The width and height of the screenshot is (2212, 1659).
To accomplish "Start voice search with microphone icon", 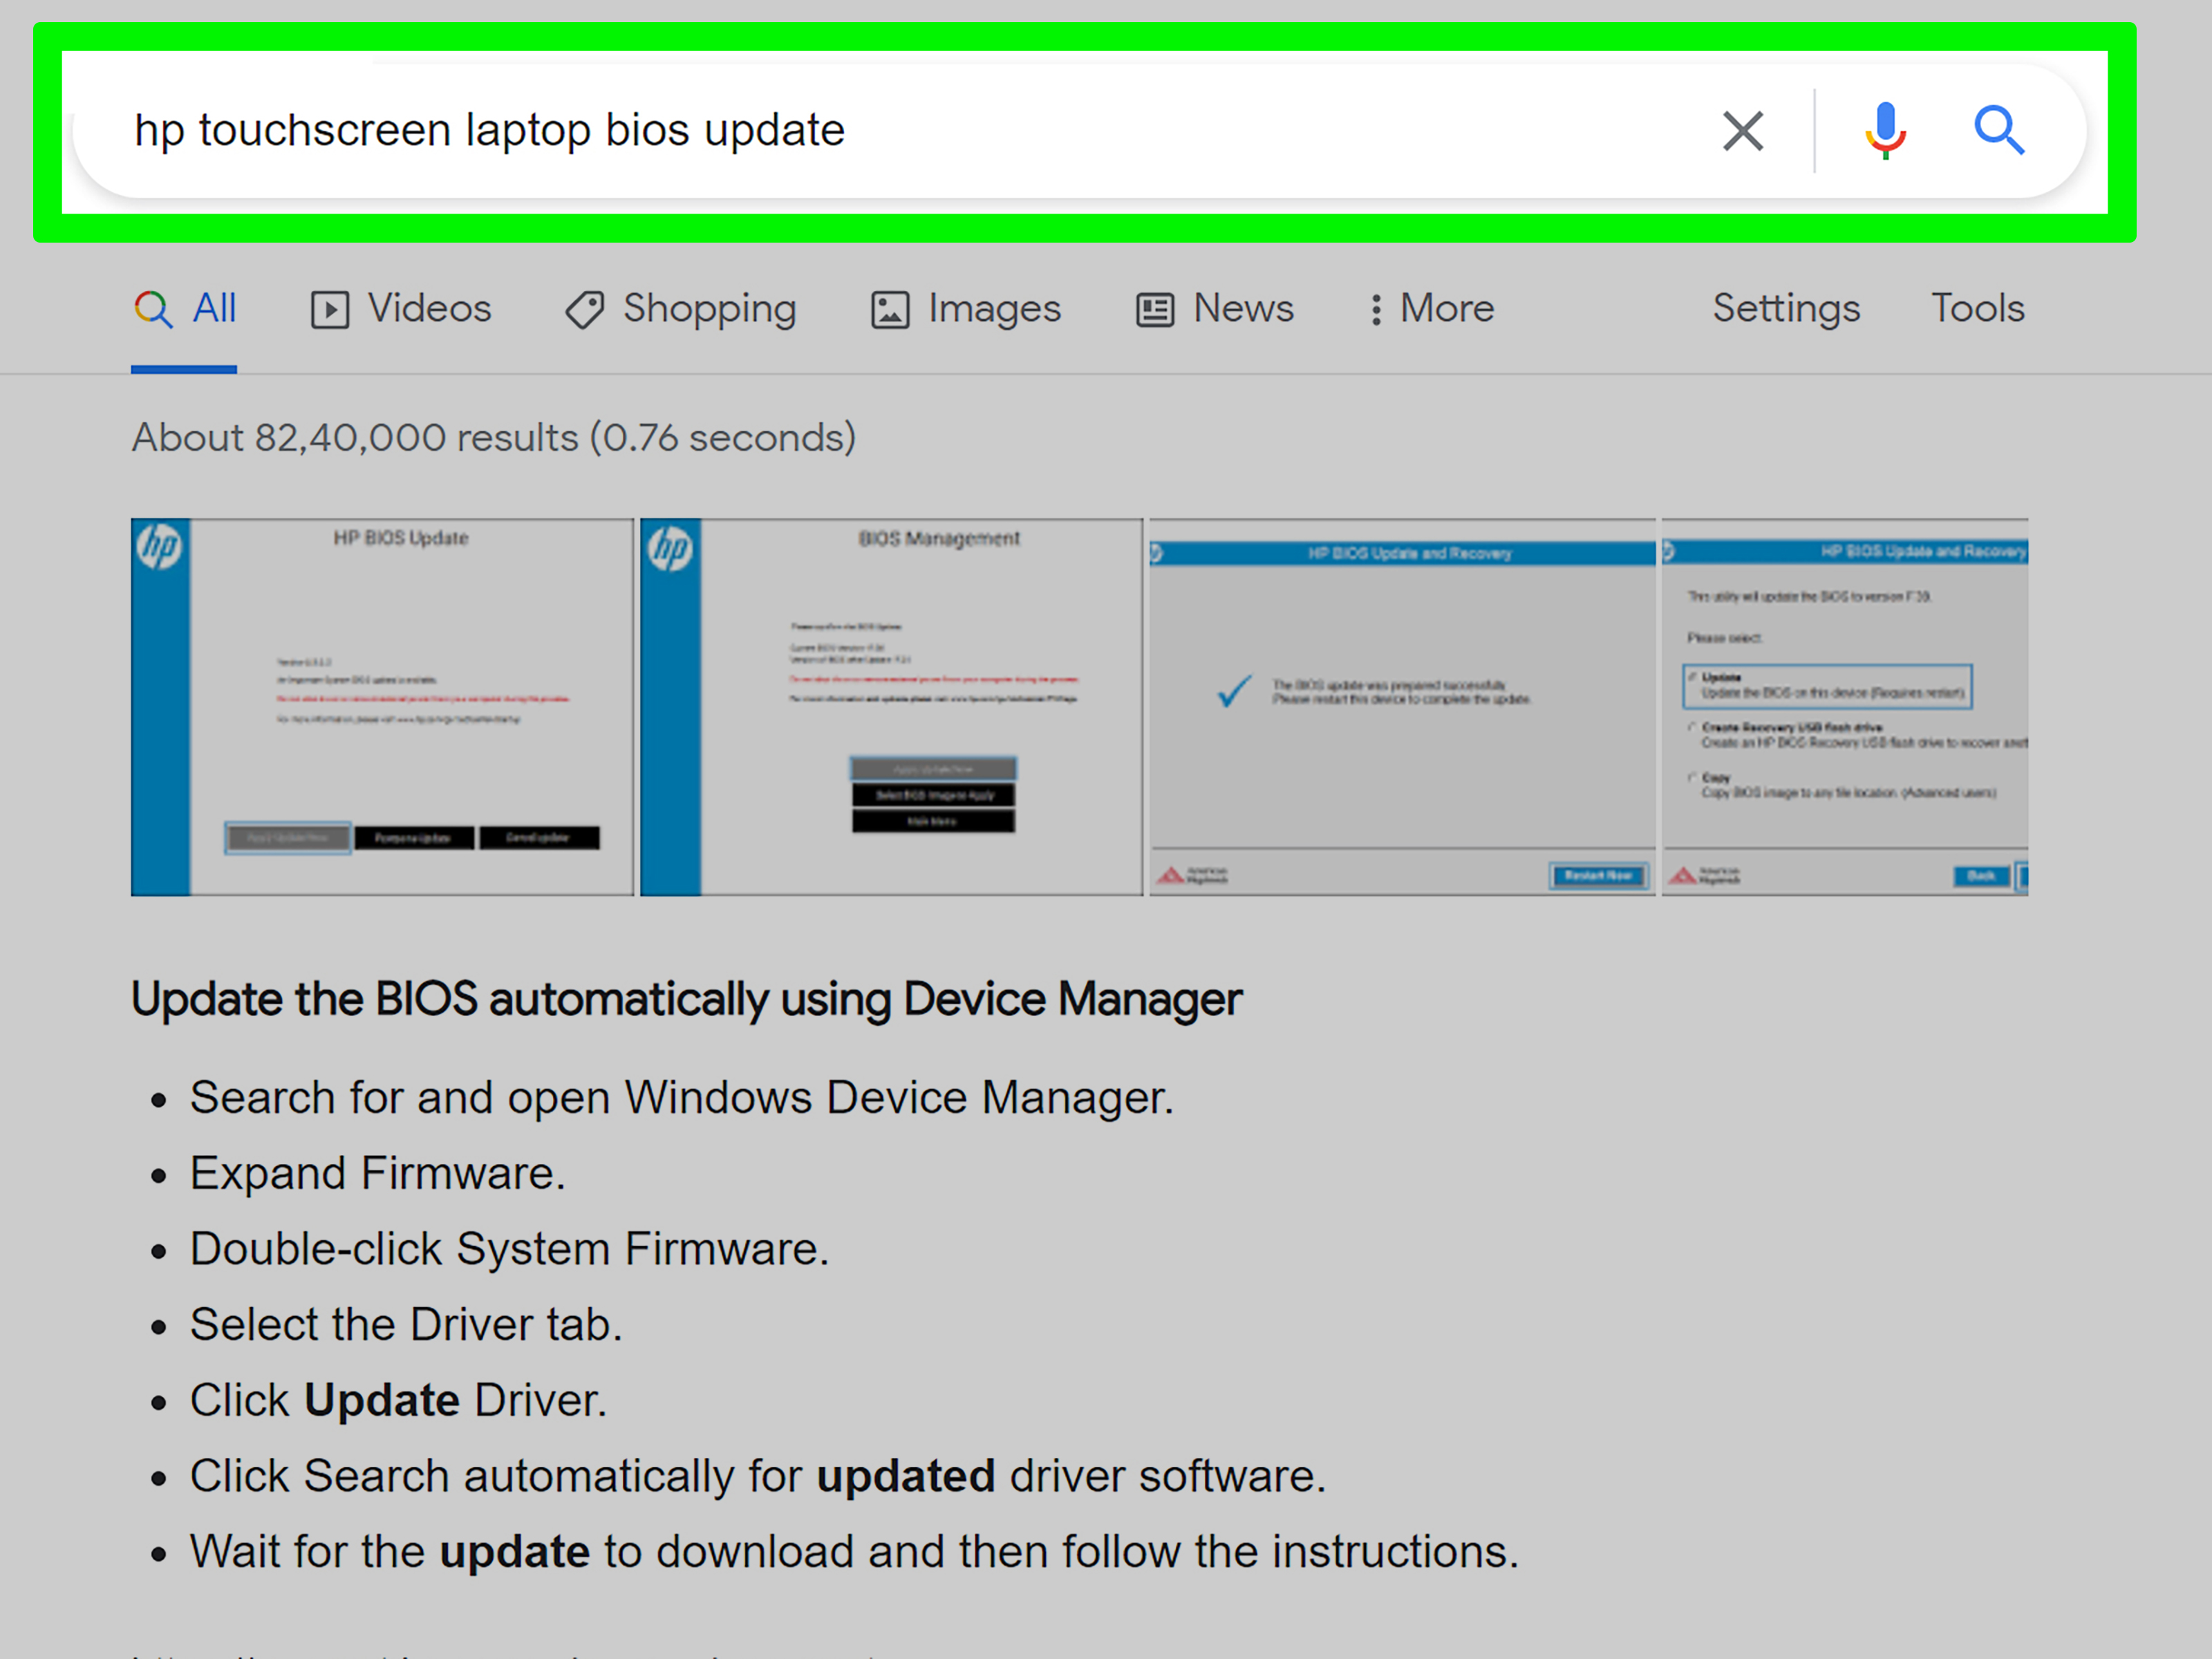I will coord(1885,131).
